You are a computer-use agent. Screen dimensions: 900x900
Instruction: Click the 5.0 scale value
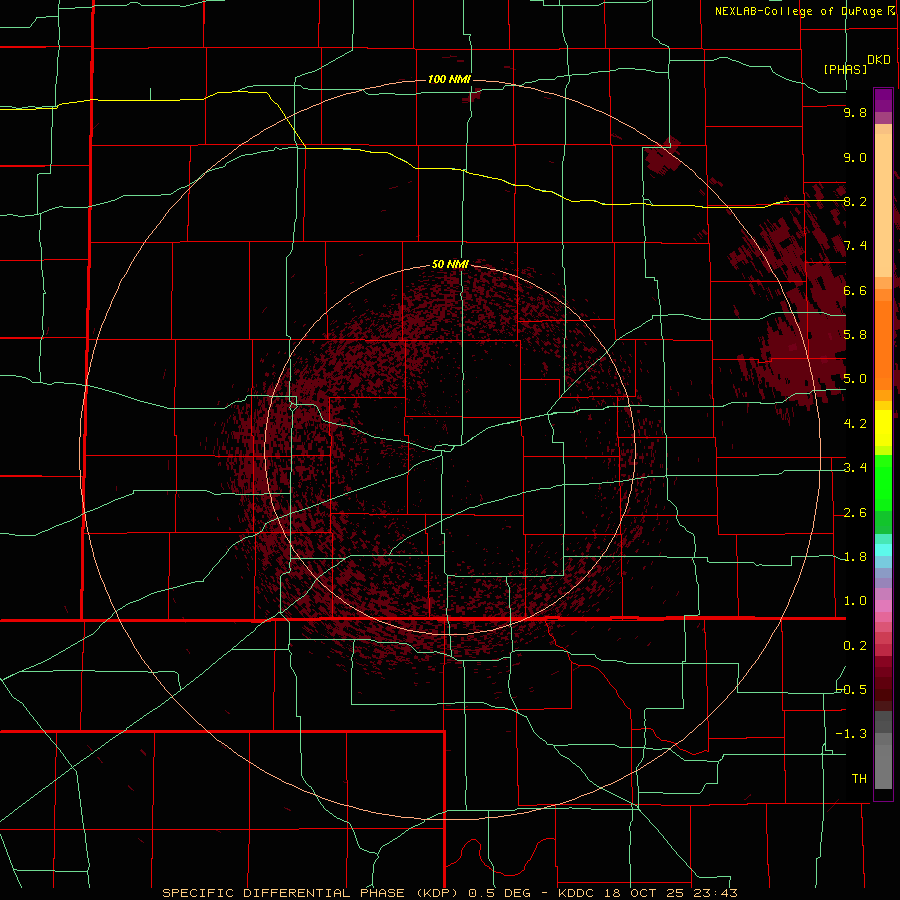(x=855, y=379)
